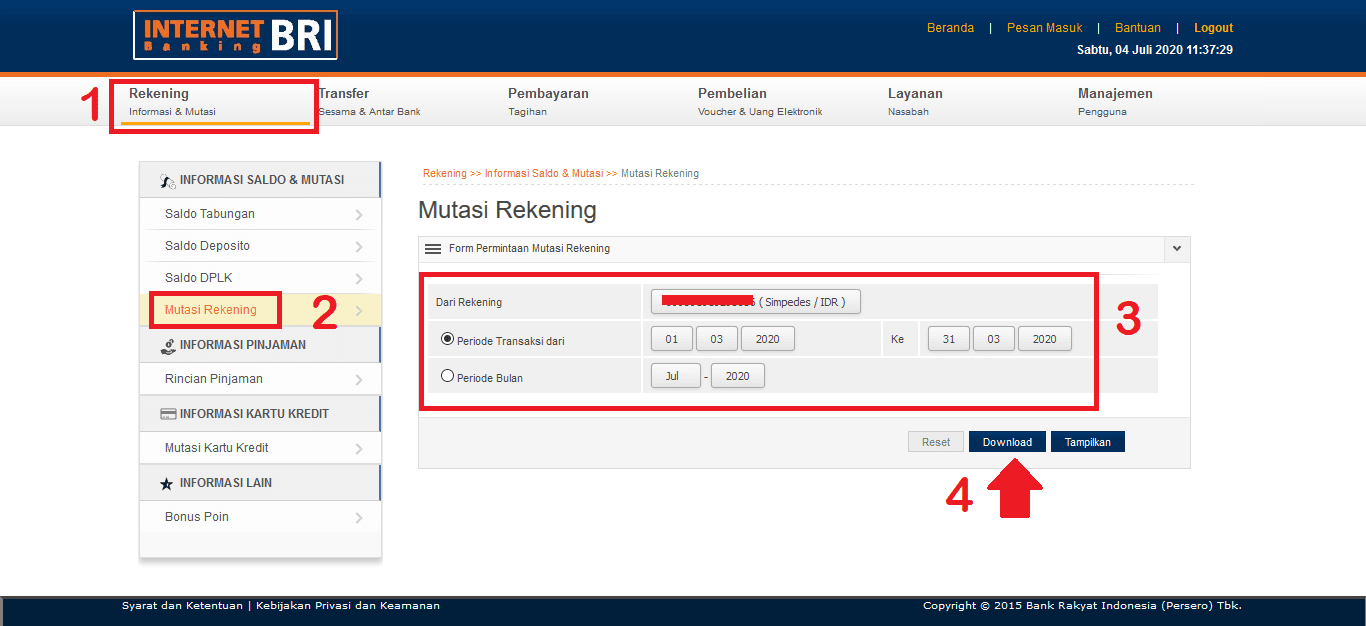The width and height of the screenshot is (1366, 626).
Task: Open the start day dropdown showing 01
Action: (672, 339)
